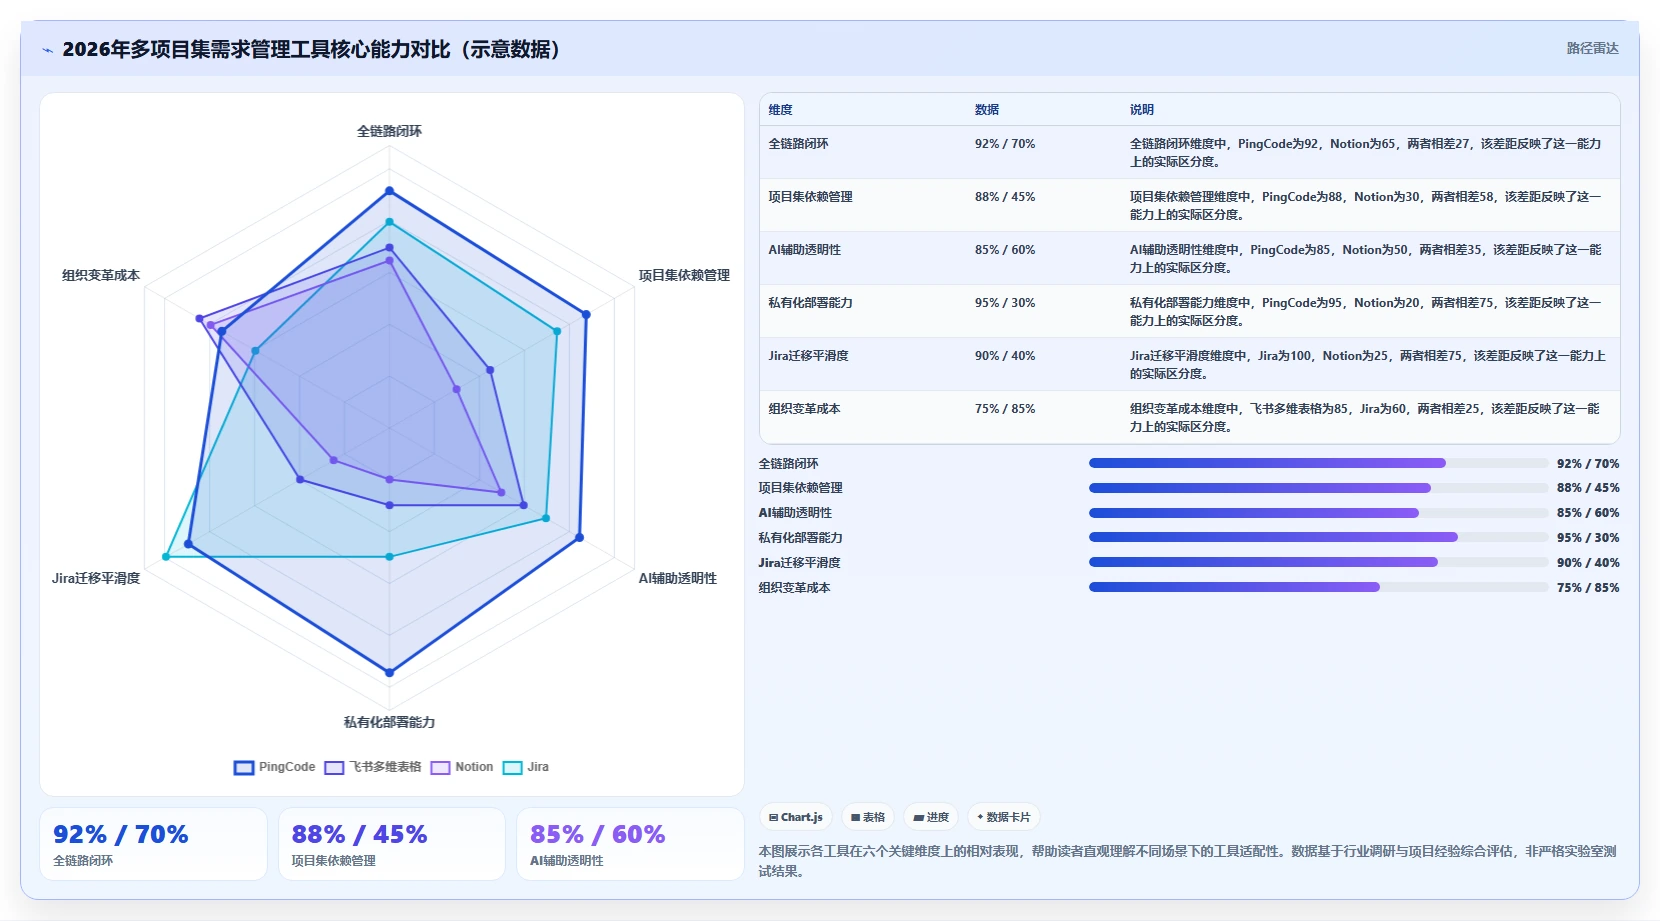Screen dimensions: 1660x921
Task: Select the Chart.js chip
Action: click(x=796, y=817)
